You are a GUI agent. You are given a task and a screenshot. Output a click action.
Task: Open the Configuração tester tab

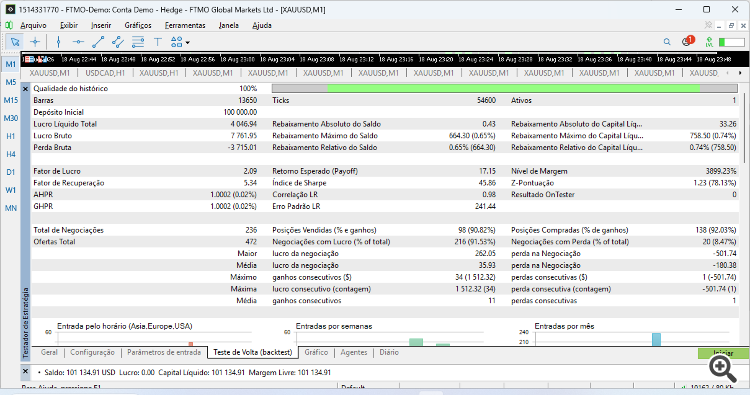92,352
